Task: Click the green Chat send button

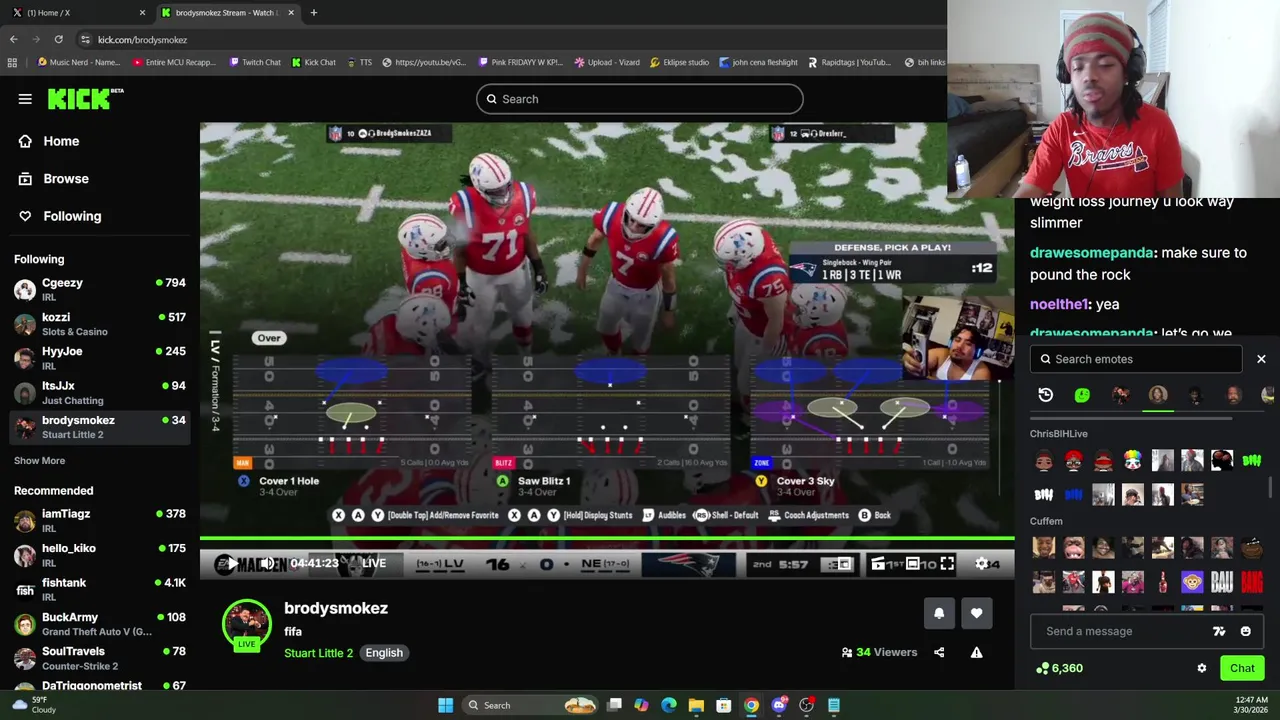Action: pyautogui.click(x=1242, y=668)
